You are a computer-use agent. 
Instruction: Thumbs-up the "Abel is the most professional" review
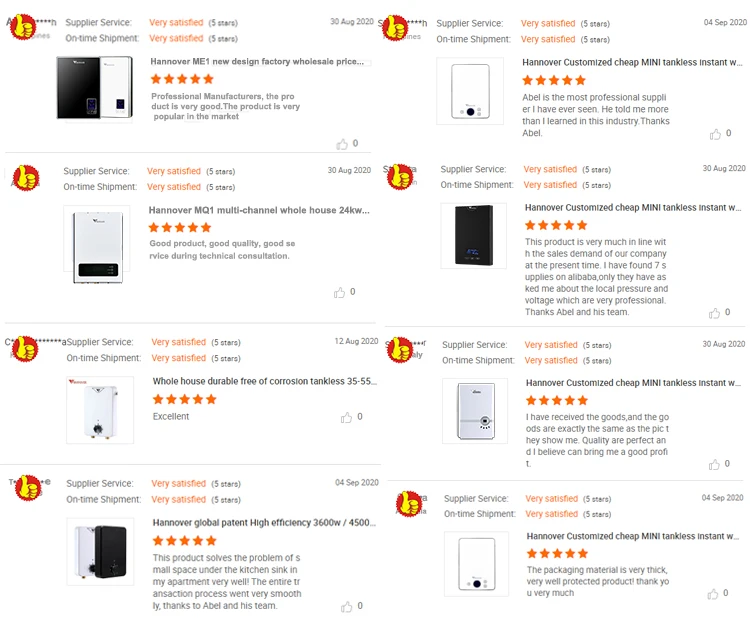point(714,134)
